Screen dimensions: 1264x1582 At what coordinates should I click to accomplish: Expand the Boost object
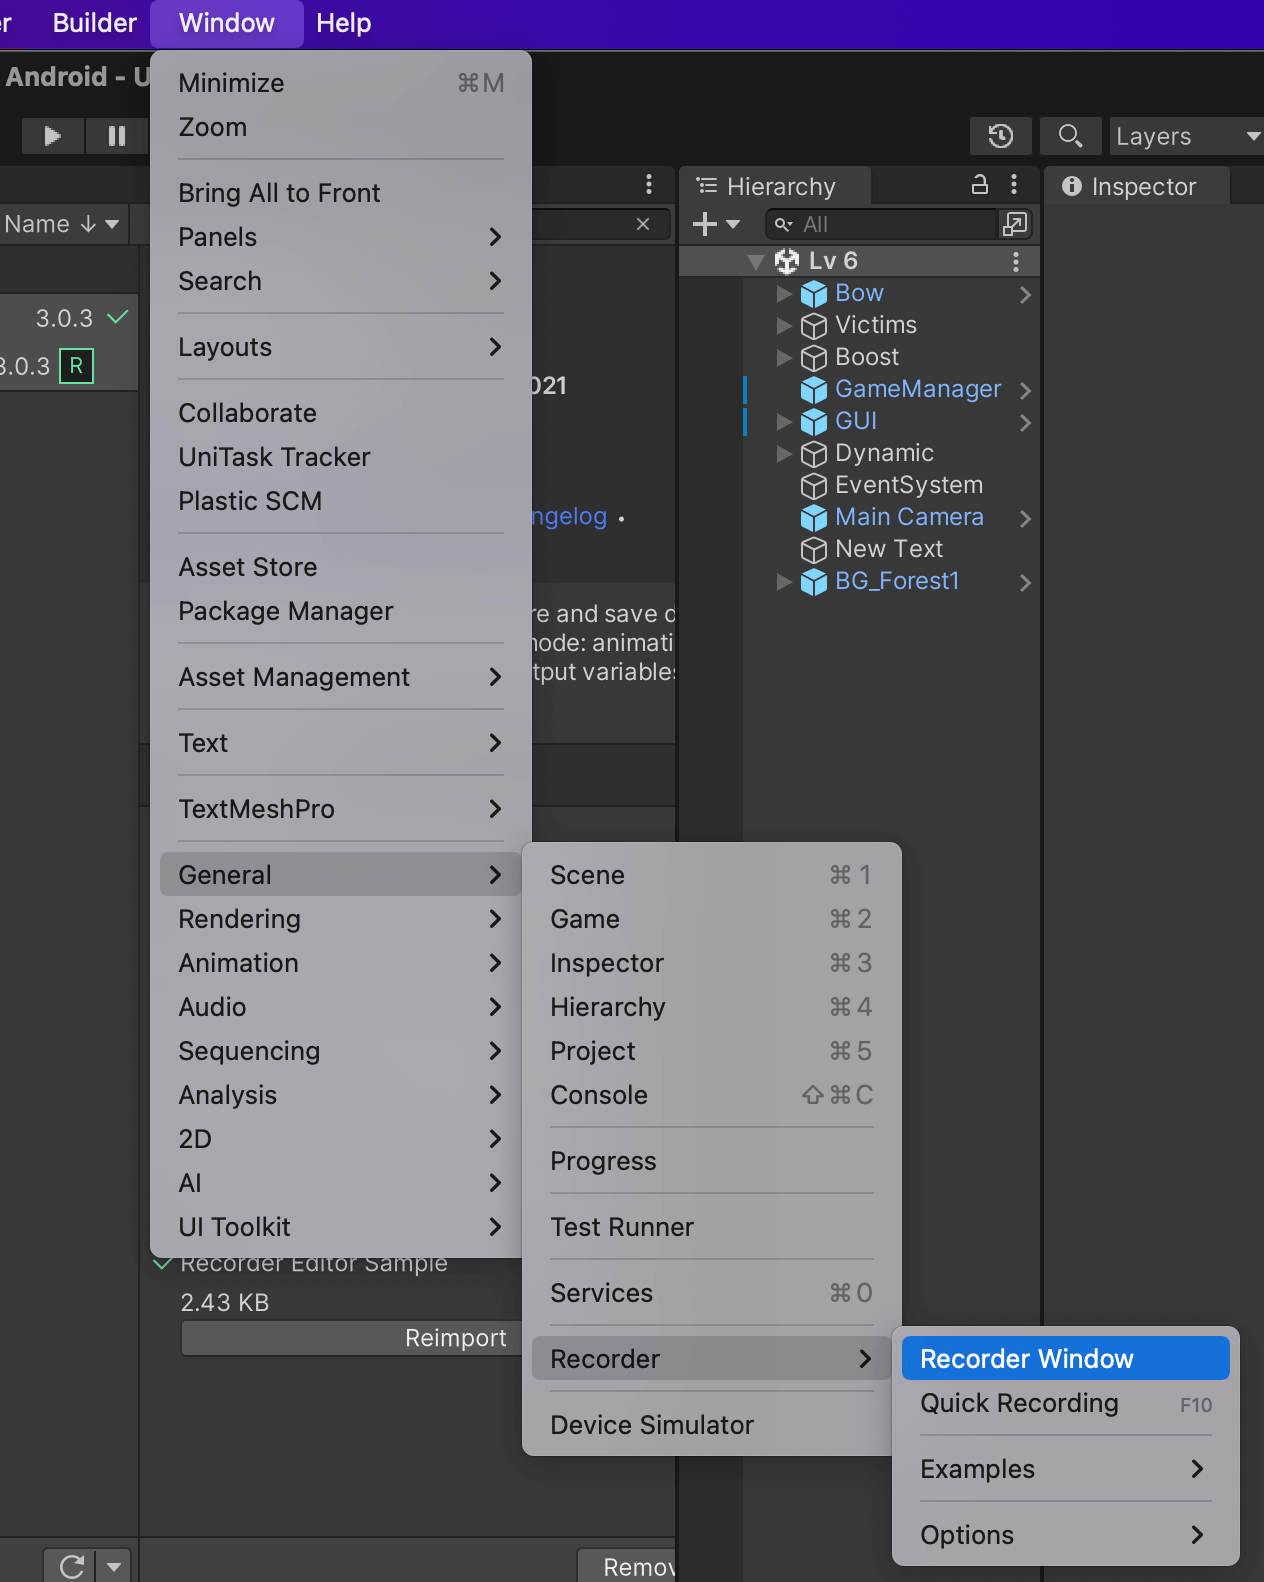784,358
